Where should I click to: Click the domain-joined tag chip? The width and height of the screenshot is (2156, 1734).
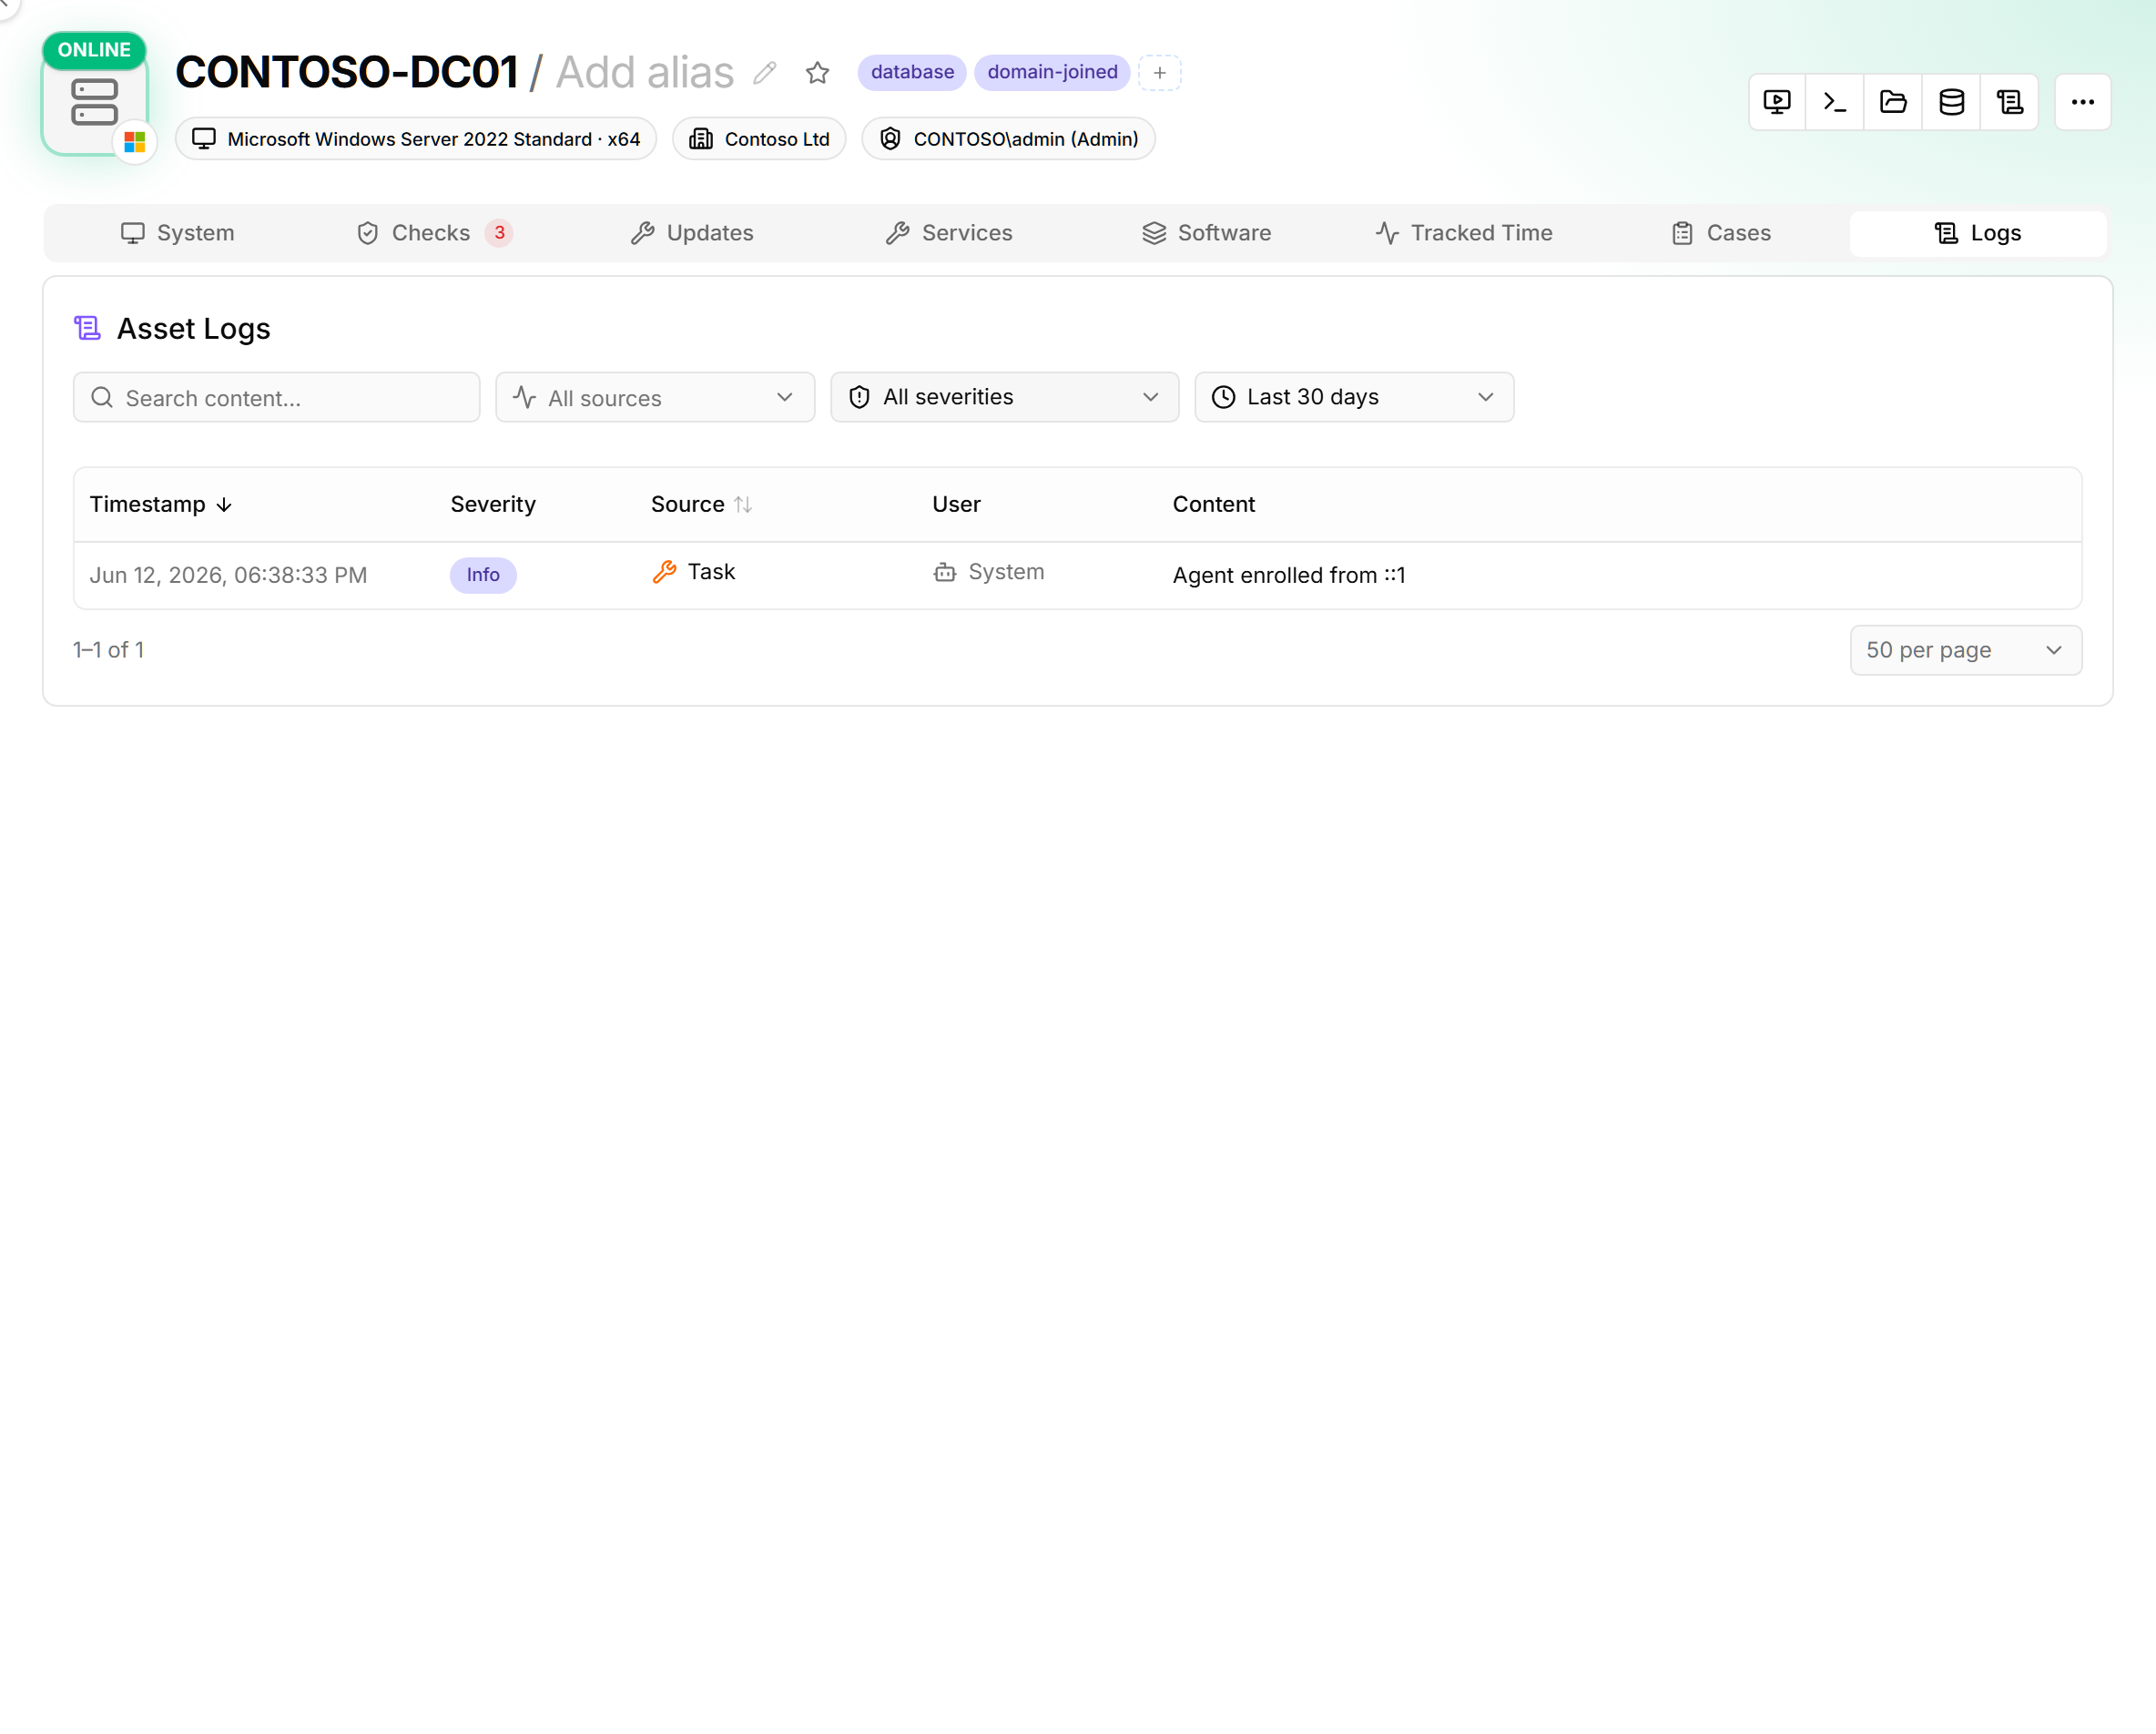[x=1052, y=72]
